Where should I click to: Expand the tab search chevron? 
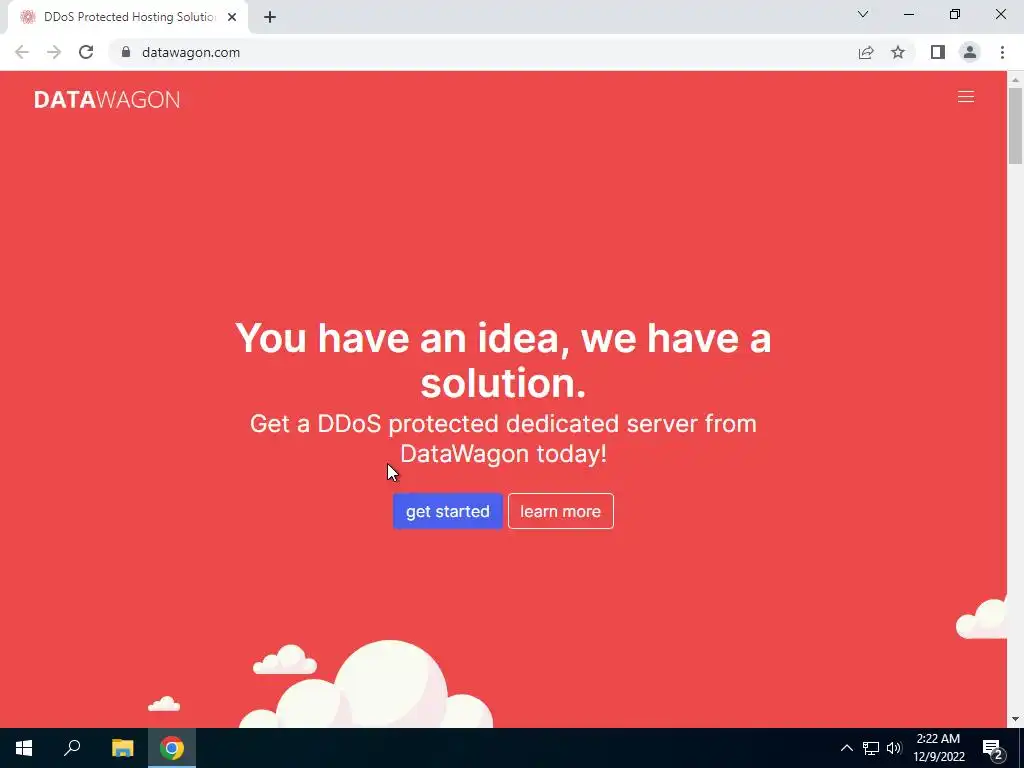[863, 14]
